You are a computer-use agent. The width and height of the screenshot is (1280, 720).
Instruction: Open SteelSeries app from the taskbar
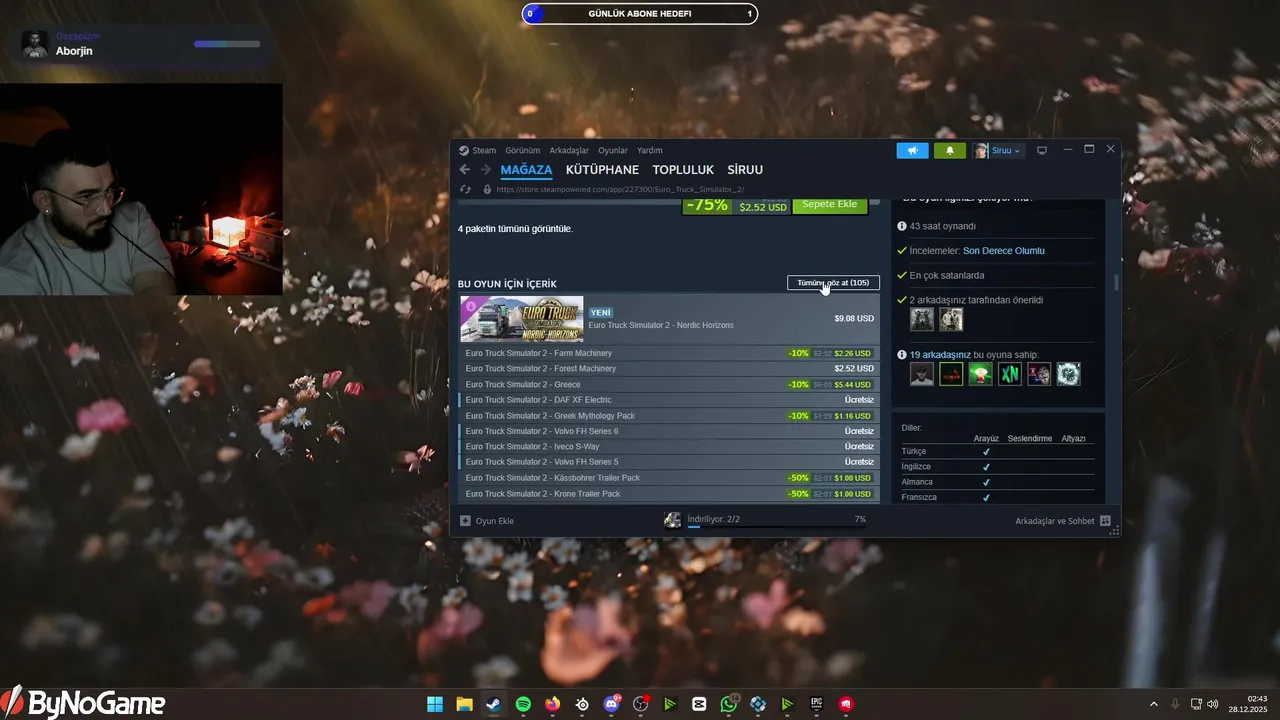tap(582, 704)
